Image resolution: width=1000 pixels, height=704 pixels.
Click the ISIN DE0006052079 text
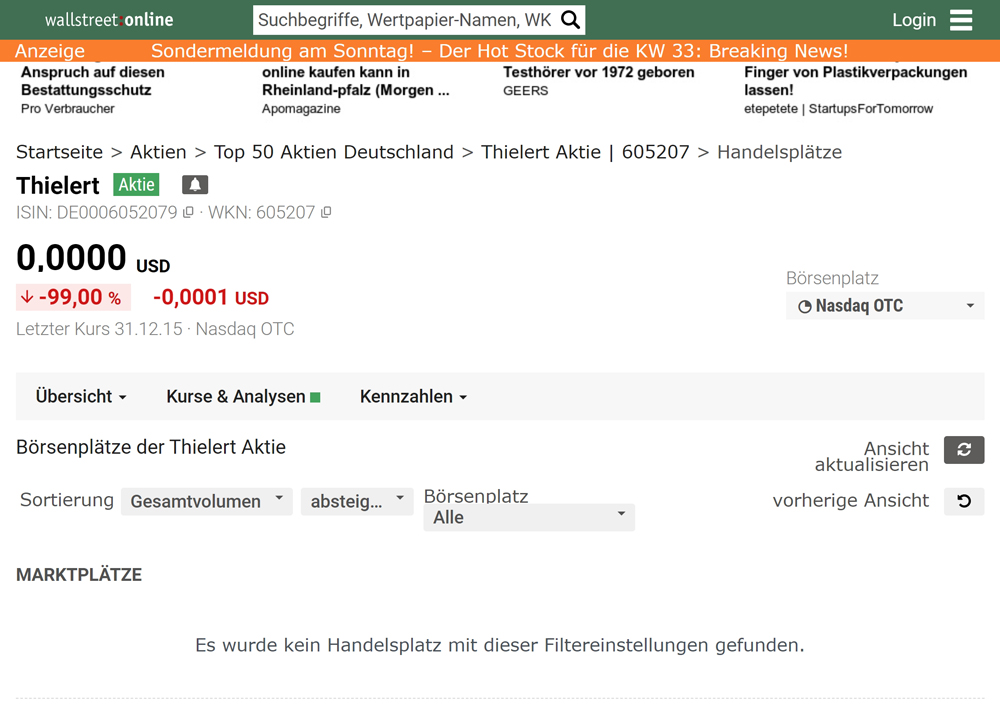pyautogui.click(x=97, y=212)
